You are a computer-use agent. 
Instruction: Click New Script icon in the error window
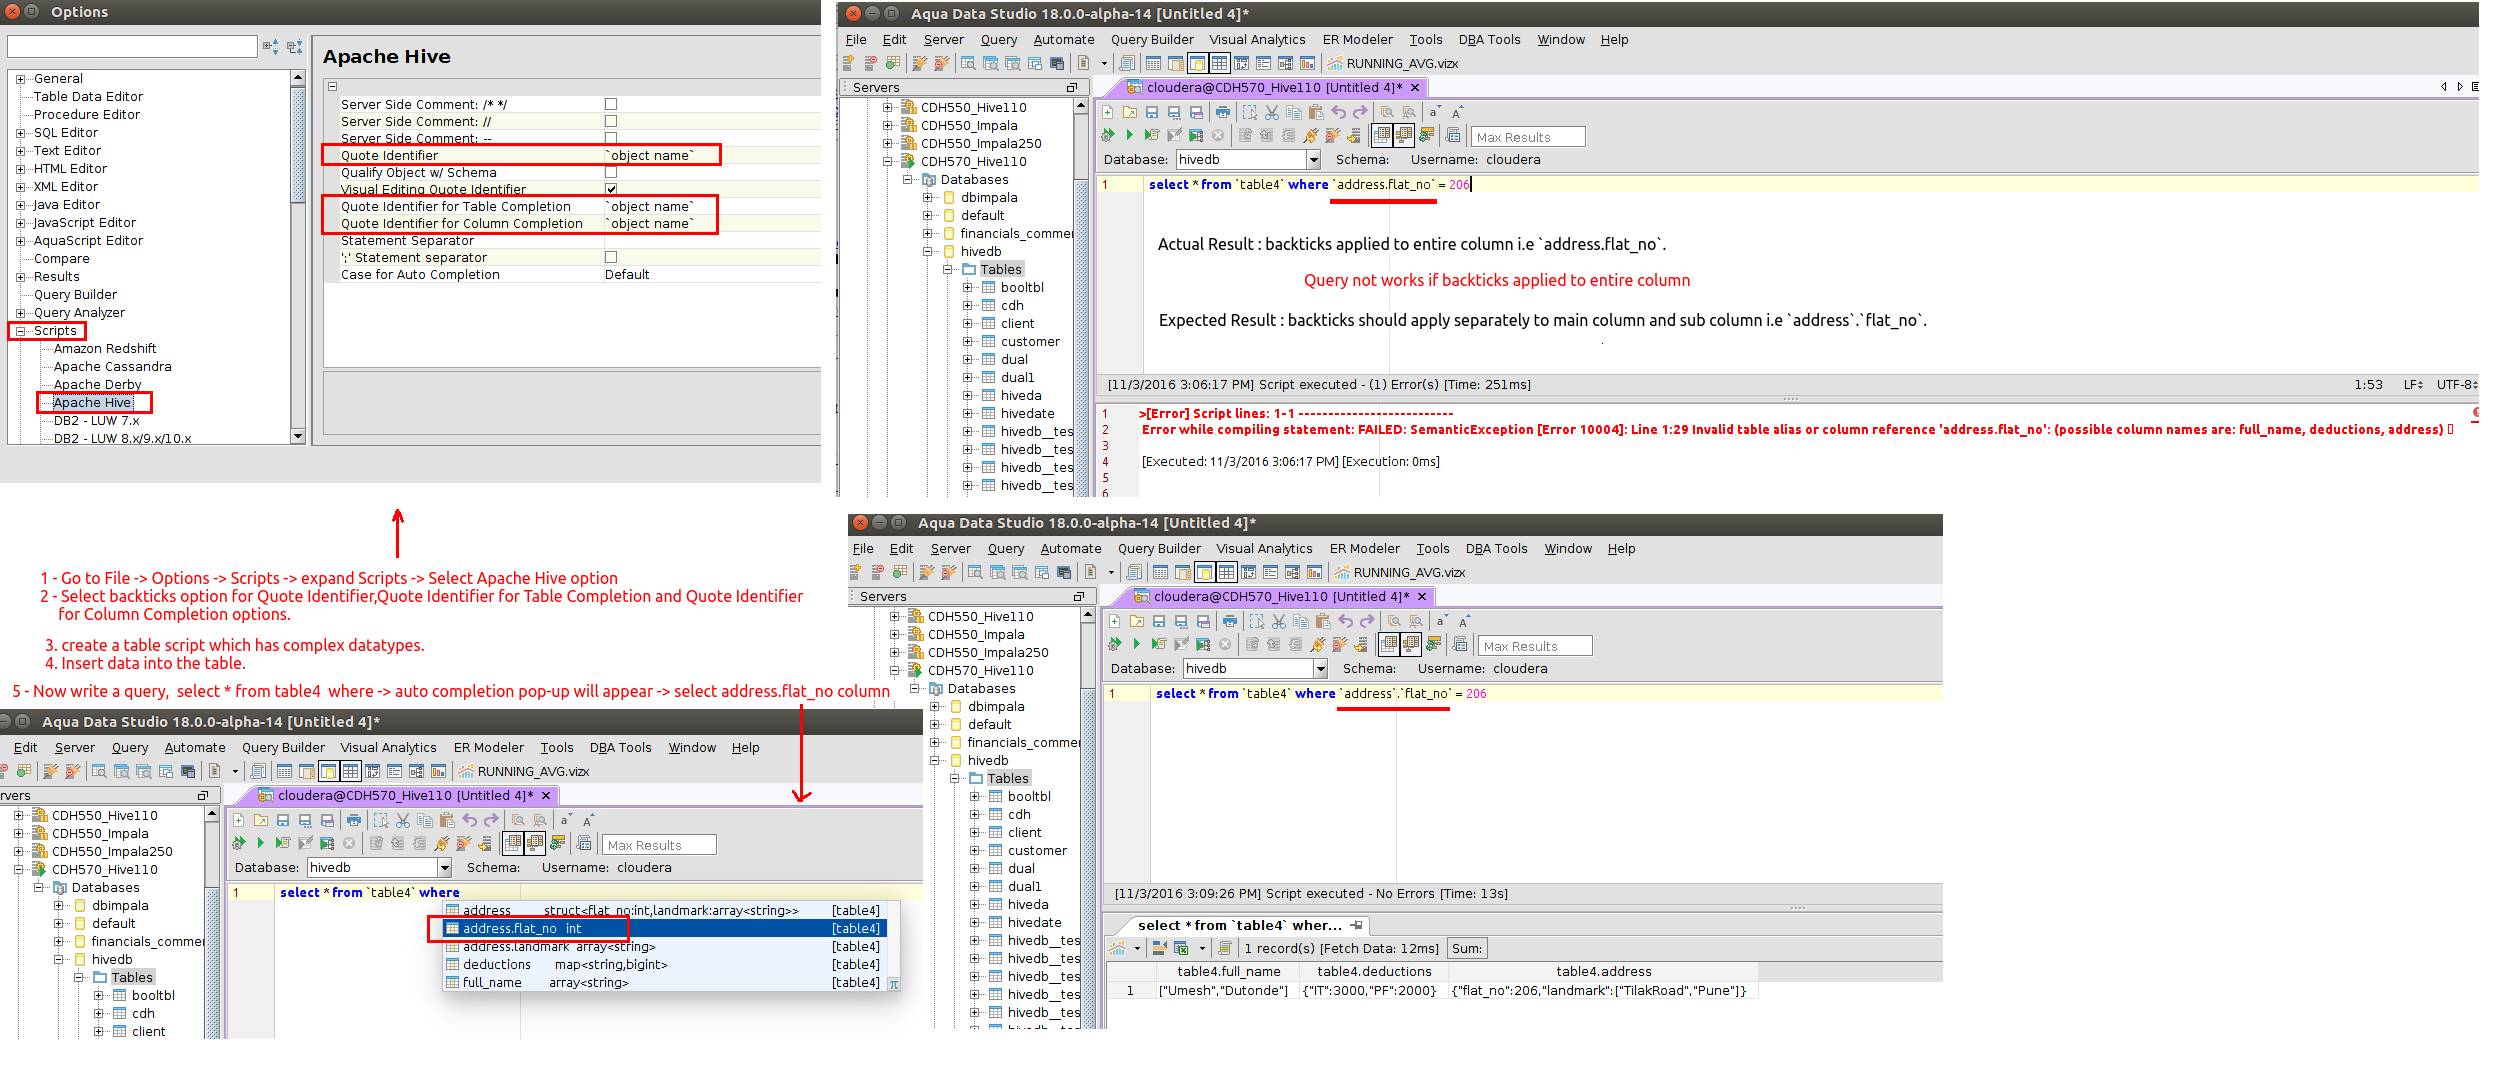(1108, 112)
